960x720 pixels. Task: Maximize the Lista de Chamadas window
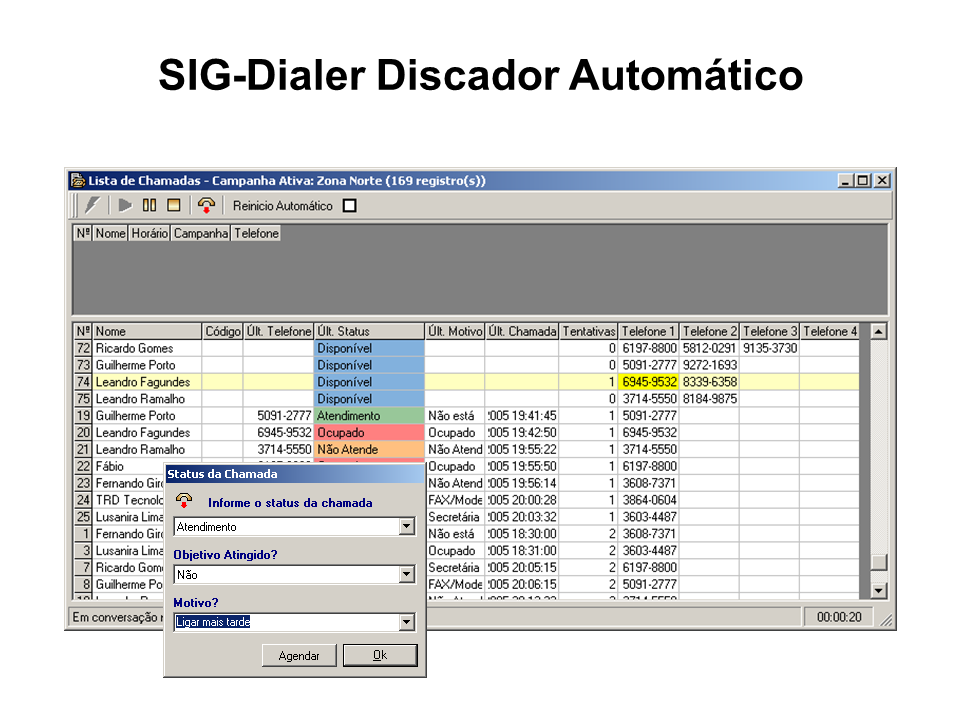[x=863, y=181]
